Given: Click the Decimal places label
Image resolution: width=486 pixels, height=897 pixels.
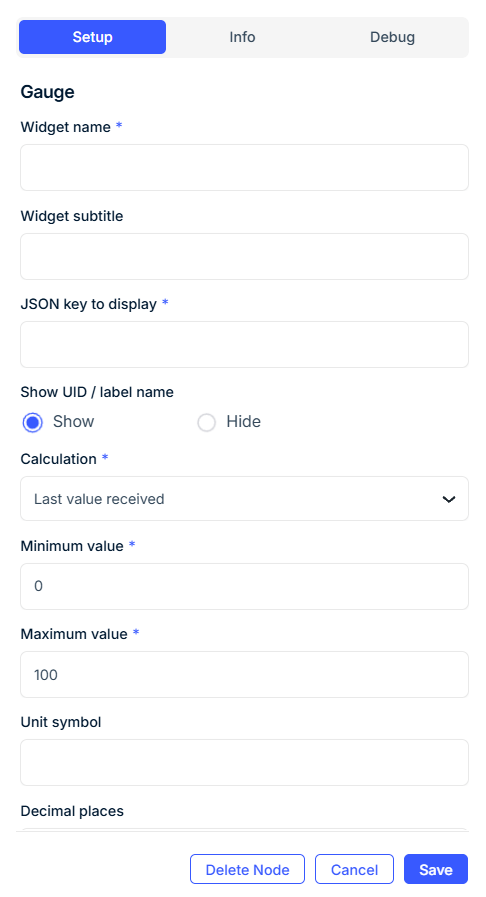Looking at the screenshot, I should (72, 811).
